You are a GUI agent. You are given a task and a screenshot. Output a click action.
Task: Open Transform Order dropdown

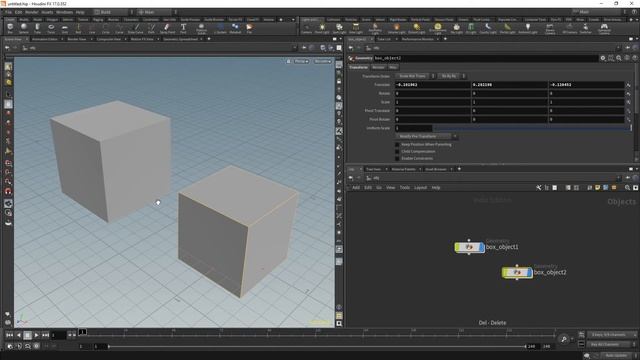click(x=415, y=76)
